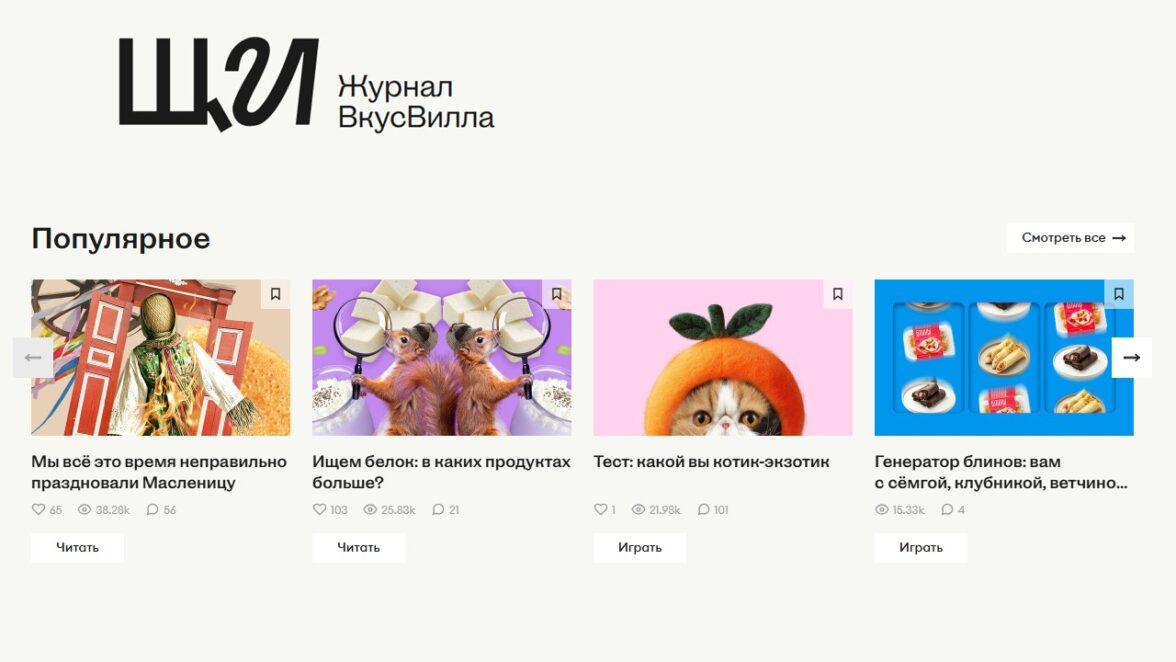The width and height of the screenshot is (1176, 662).
Task: Bookmark the squirrel protein article card
Action: 556,294
